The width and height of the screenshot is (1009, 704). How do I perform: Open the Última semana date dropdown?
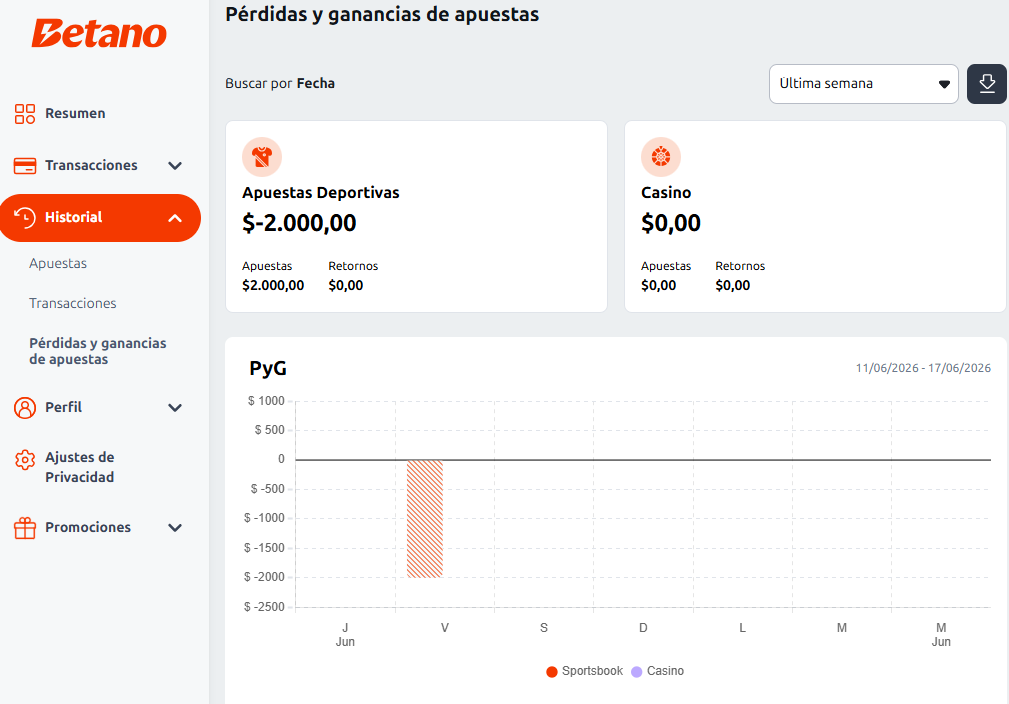click(864, 84)
